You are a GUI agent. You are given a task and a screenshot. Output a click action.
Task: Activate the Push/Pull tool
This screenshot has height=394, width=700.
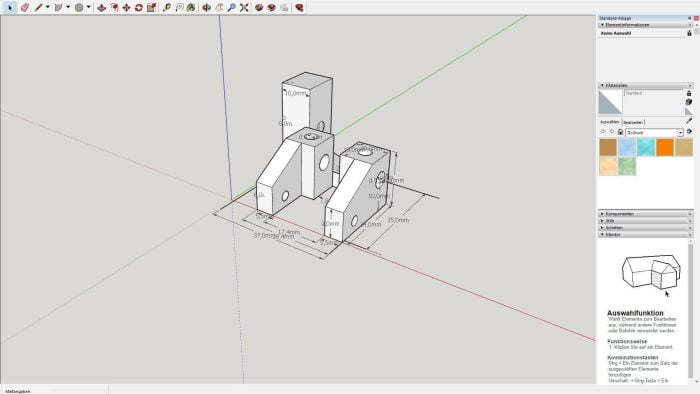pos(102,8)
